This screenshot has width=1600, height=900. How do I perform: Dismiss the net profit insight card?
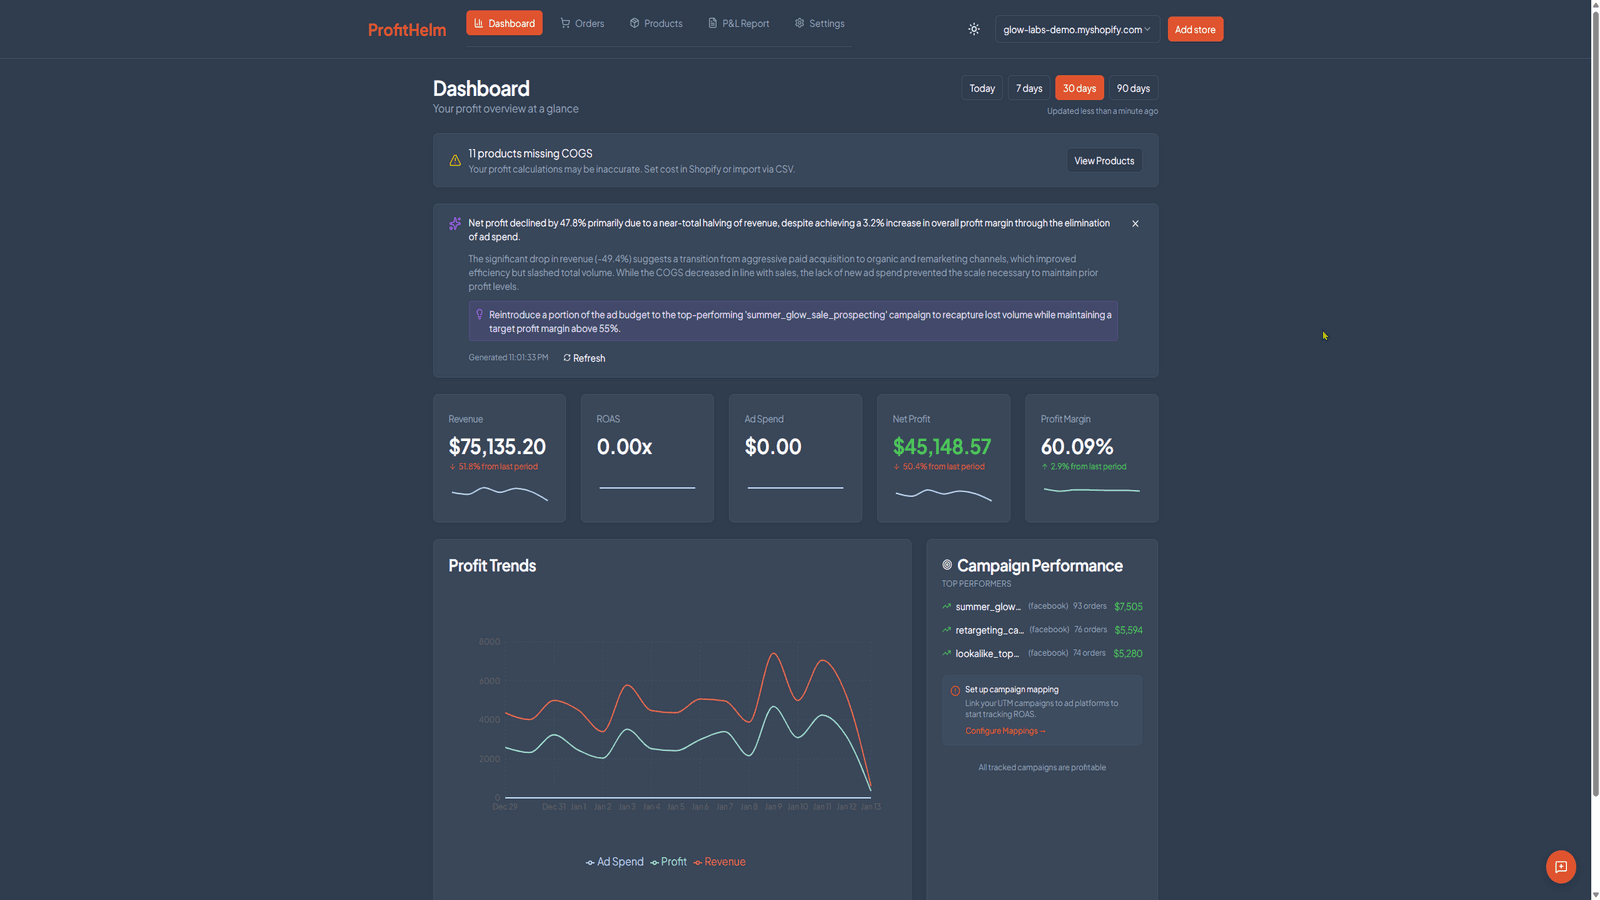click(x=1135, y=223)
